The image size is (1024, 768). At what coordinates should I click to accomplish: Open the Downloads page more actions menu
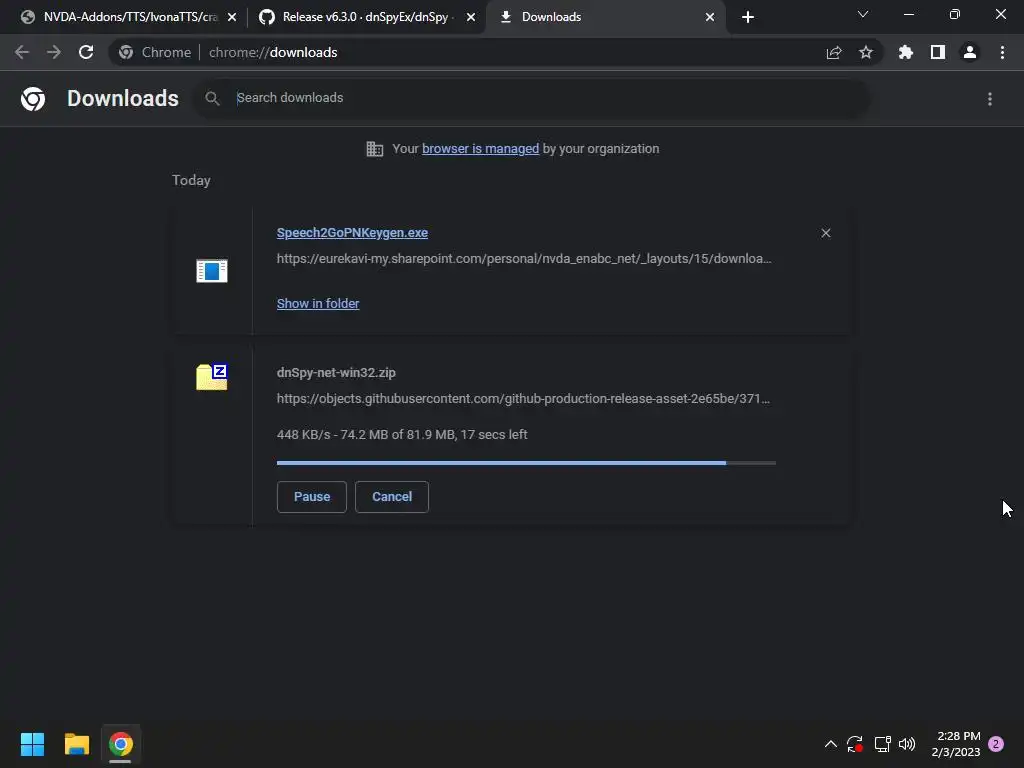(990, 99)
